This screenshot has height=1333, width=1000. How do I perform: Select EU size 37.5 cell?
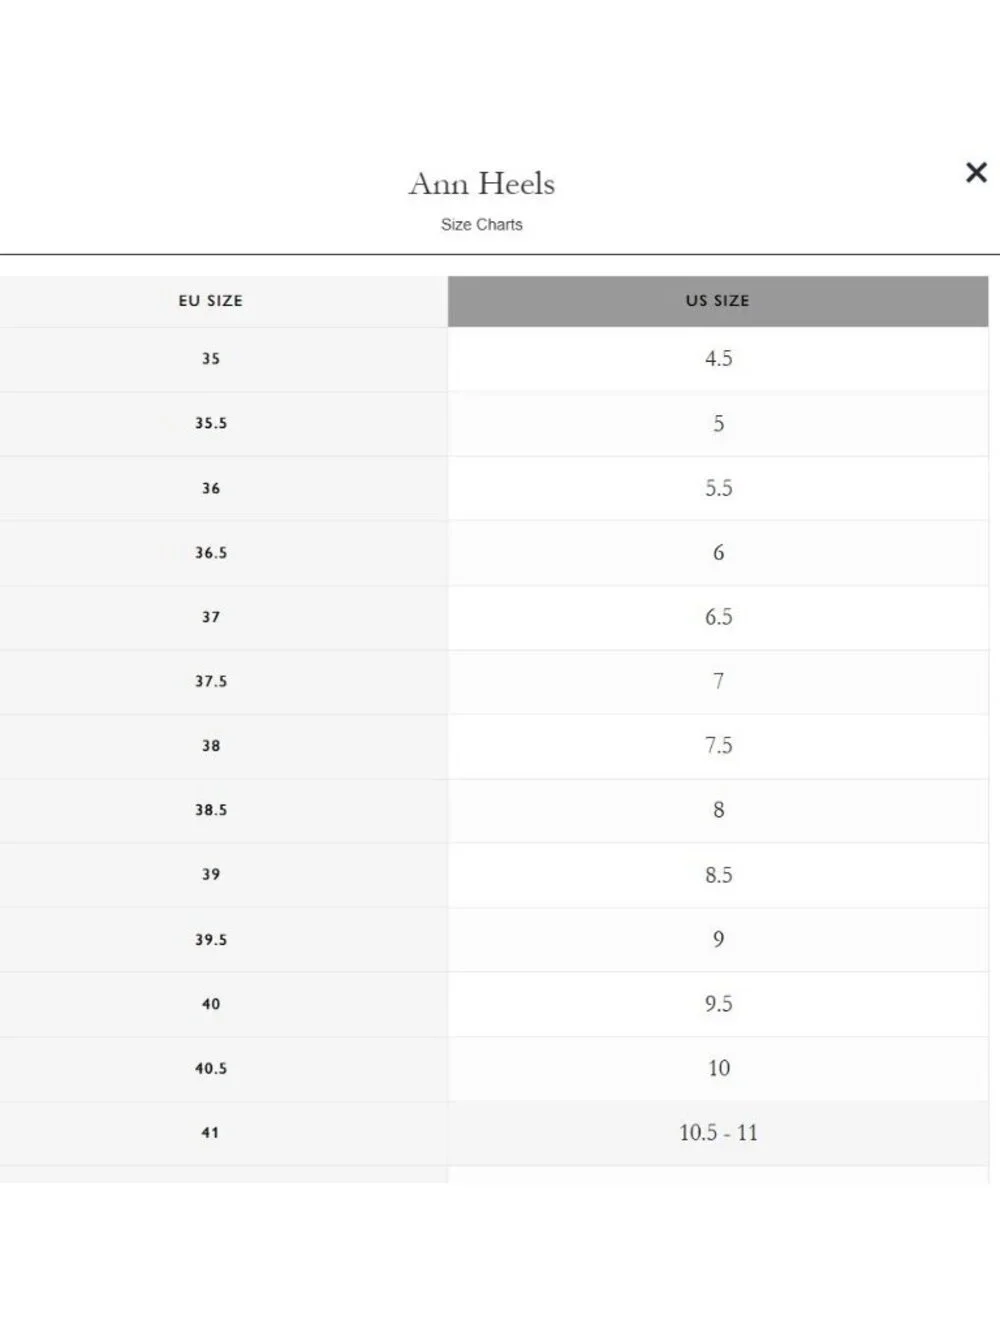(x=211, y=682)
